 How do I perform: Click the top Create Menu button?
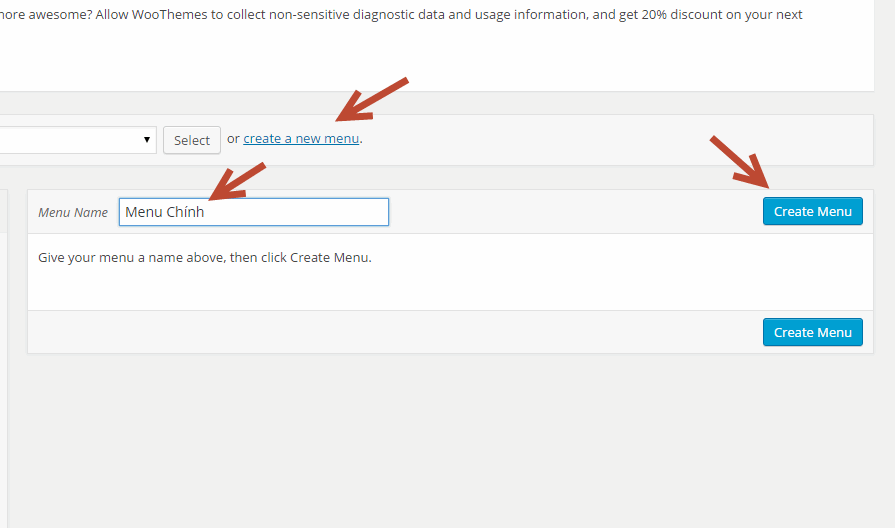pos(812,211)
